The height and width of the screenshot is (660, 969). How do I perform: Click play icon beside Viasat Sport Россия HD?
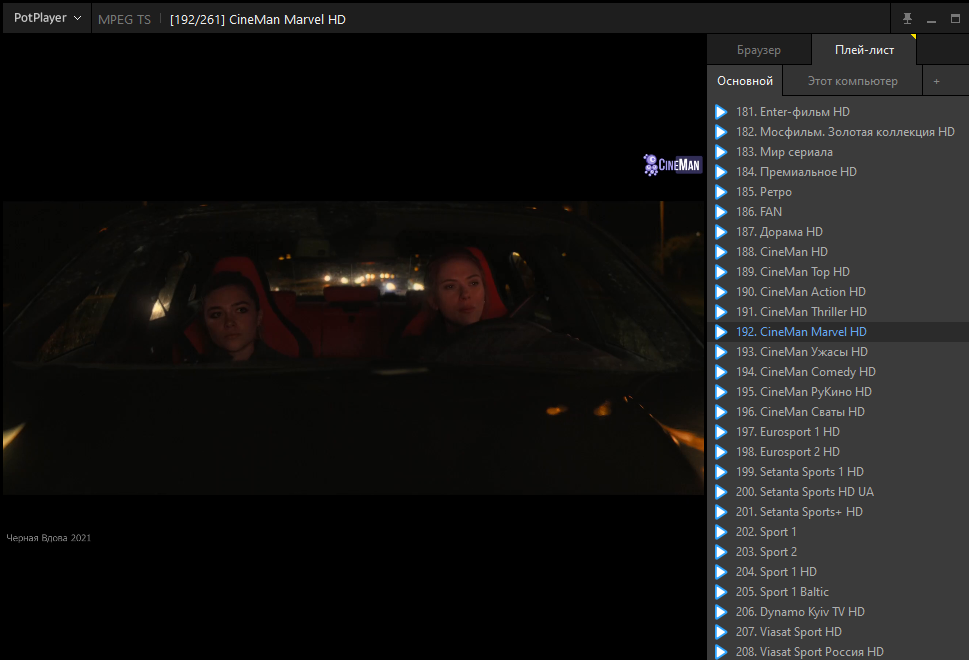[x=721, y=652]
